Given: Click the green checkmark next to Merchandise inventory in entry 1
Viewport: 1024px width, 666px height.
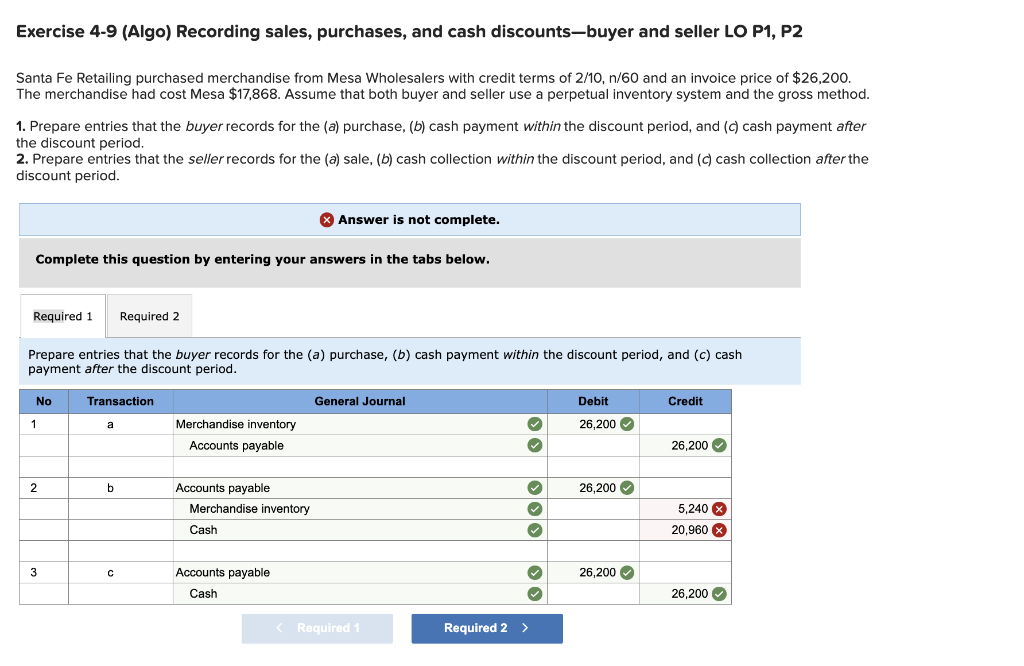Looking at the screenshot, I should point(535,423).
